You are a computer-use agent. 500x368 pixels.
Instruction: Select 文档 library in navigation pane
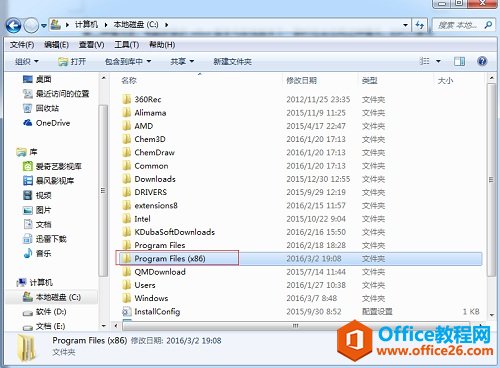(37, 224)
